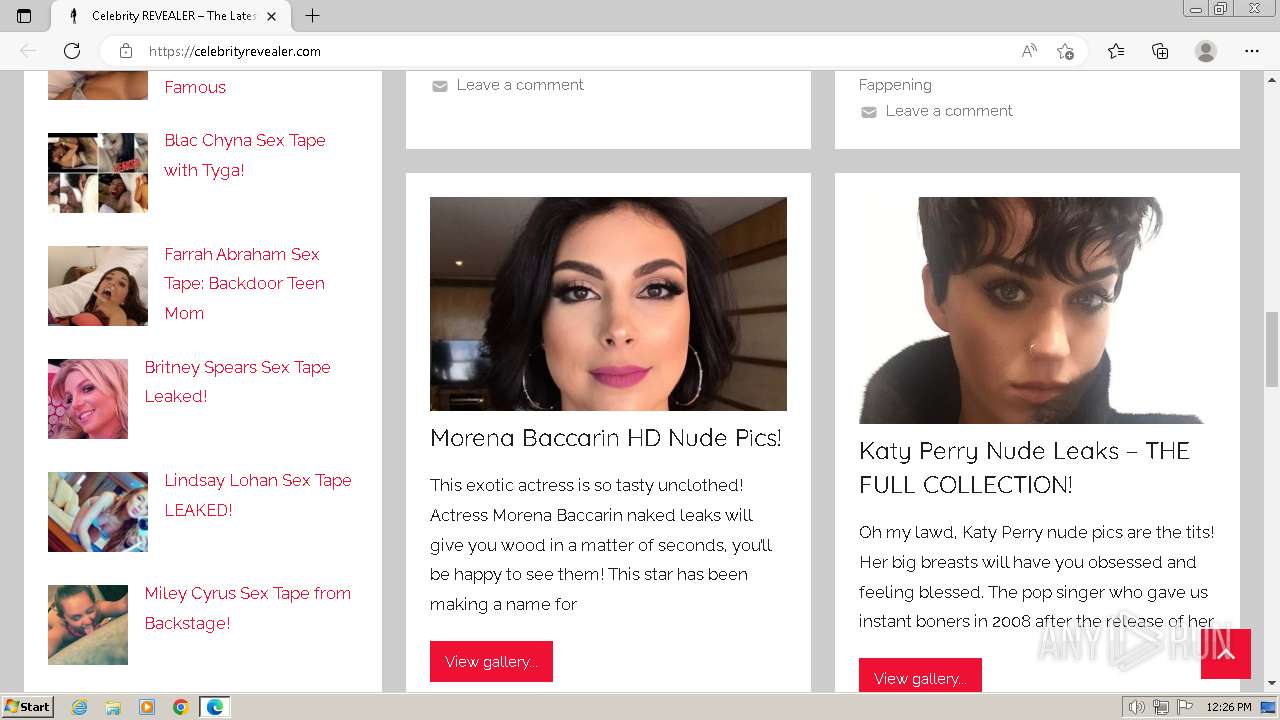
Task: View site information via lock icon
Action: click(126, 51)
